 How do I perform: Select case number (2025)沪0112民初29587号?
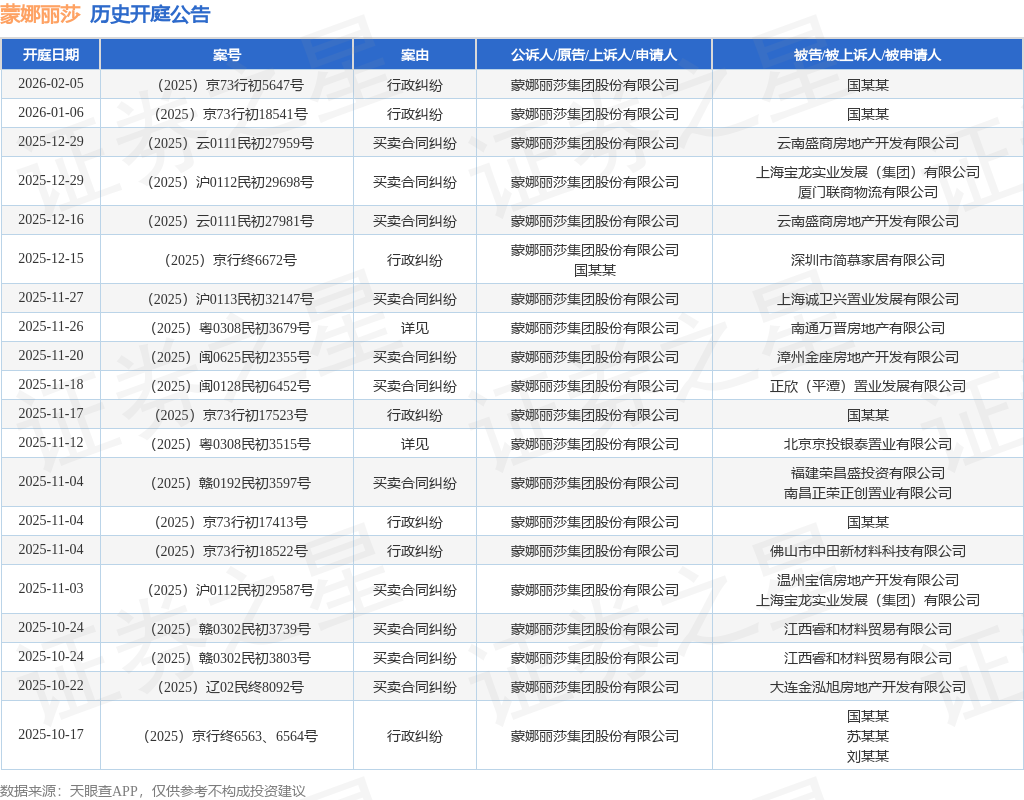point(227,590)
